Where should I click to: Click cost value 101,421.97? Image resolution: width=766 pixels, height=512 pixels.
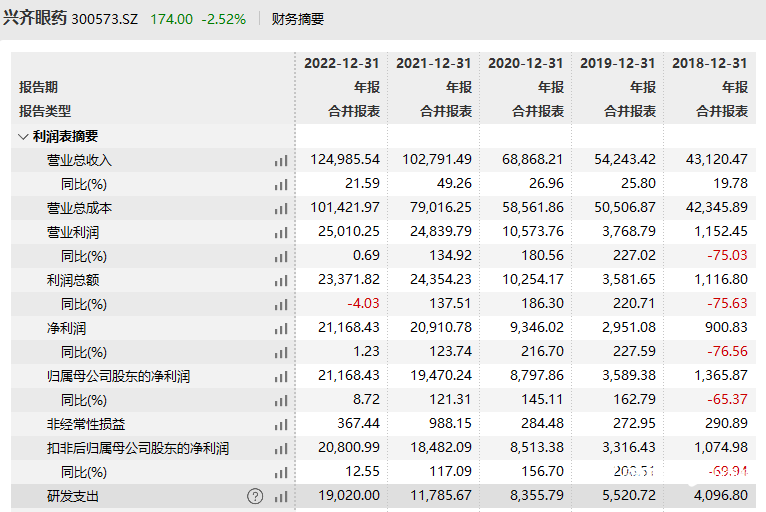(x=345, y=207)
